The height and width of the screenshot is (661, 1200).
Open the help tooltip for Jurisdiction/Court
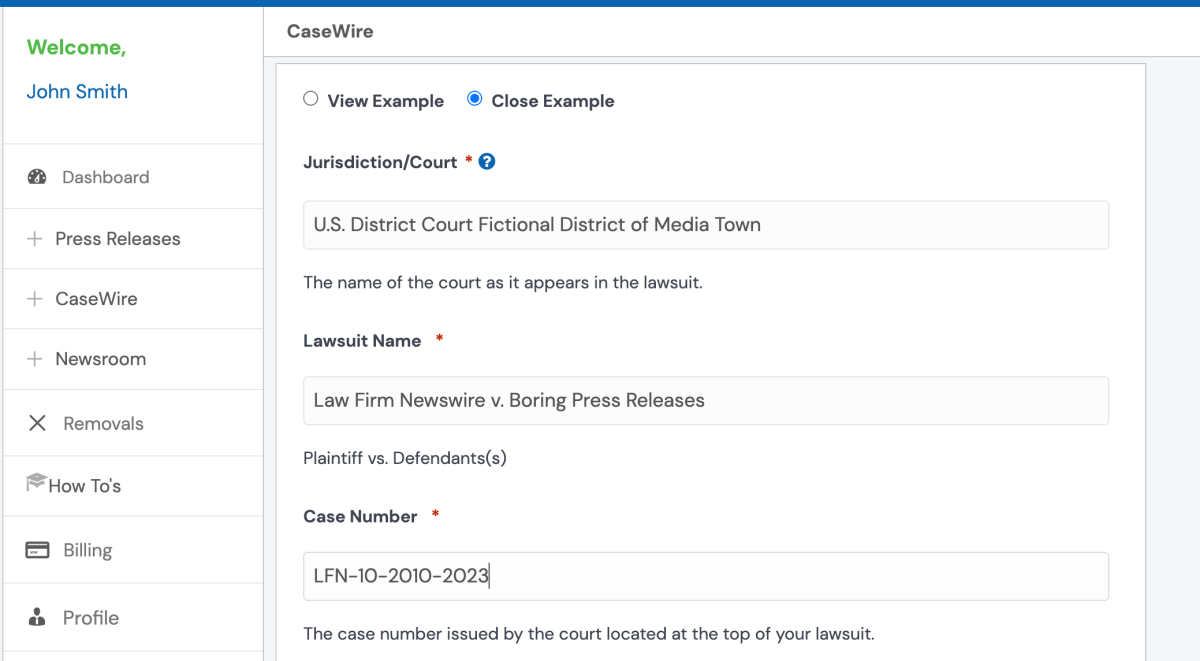tap(487, 161)
